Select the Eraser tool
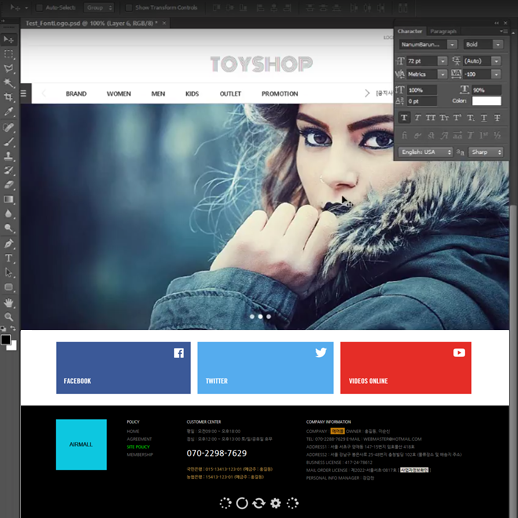Viewport: 518px width, 518px height. pyautogui.click(x=9, y=185)
